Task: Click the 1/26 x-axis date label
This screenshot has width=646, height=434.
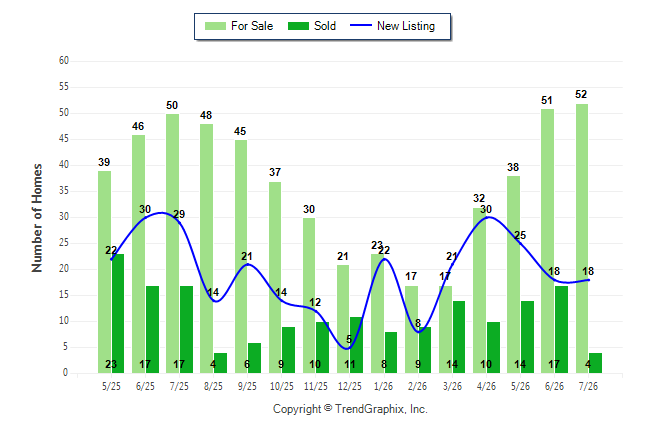Action: click(383, 386)
